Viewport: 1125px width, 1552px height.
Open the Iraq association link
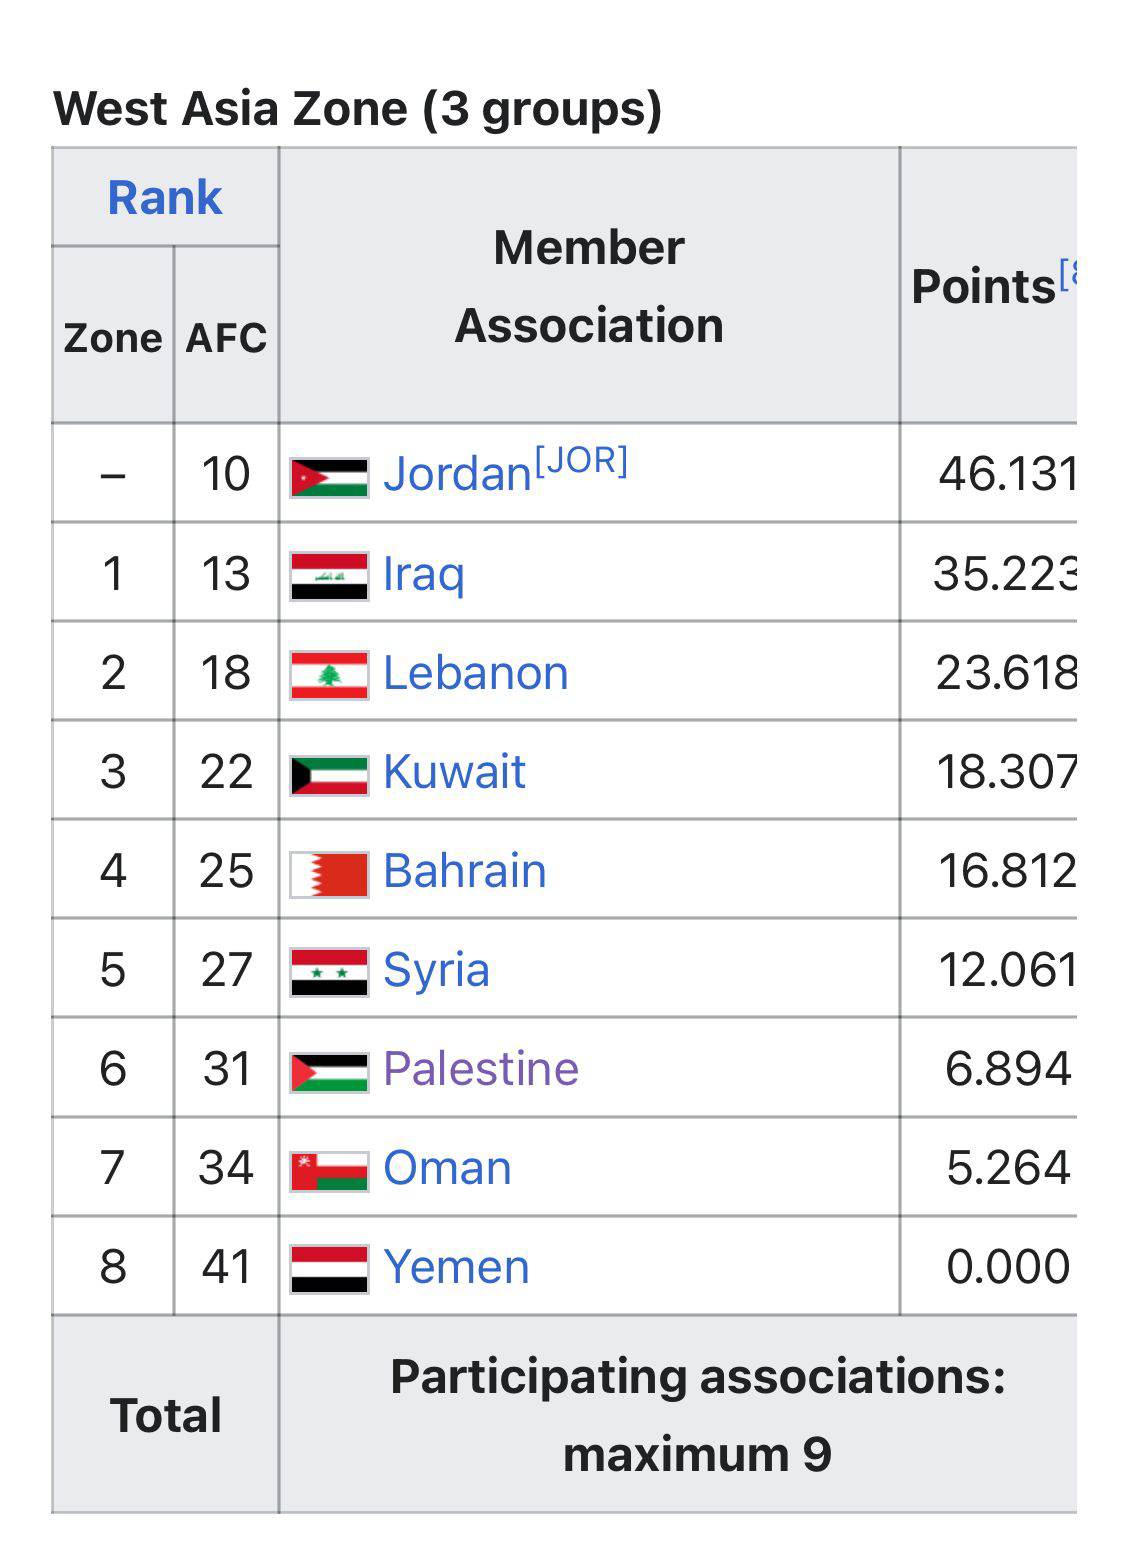[x=424, y=574]
